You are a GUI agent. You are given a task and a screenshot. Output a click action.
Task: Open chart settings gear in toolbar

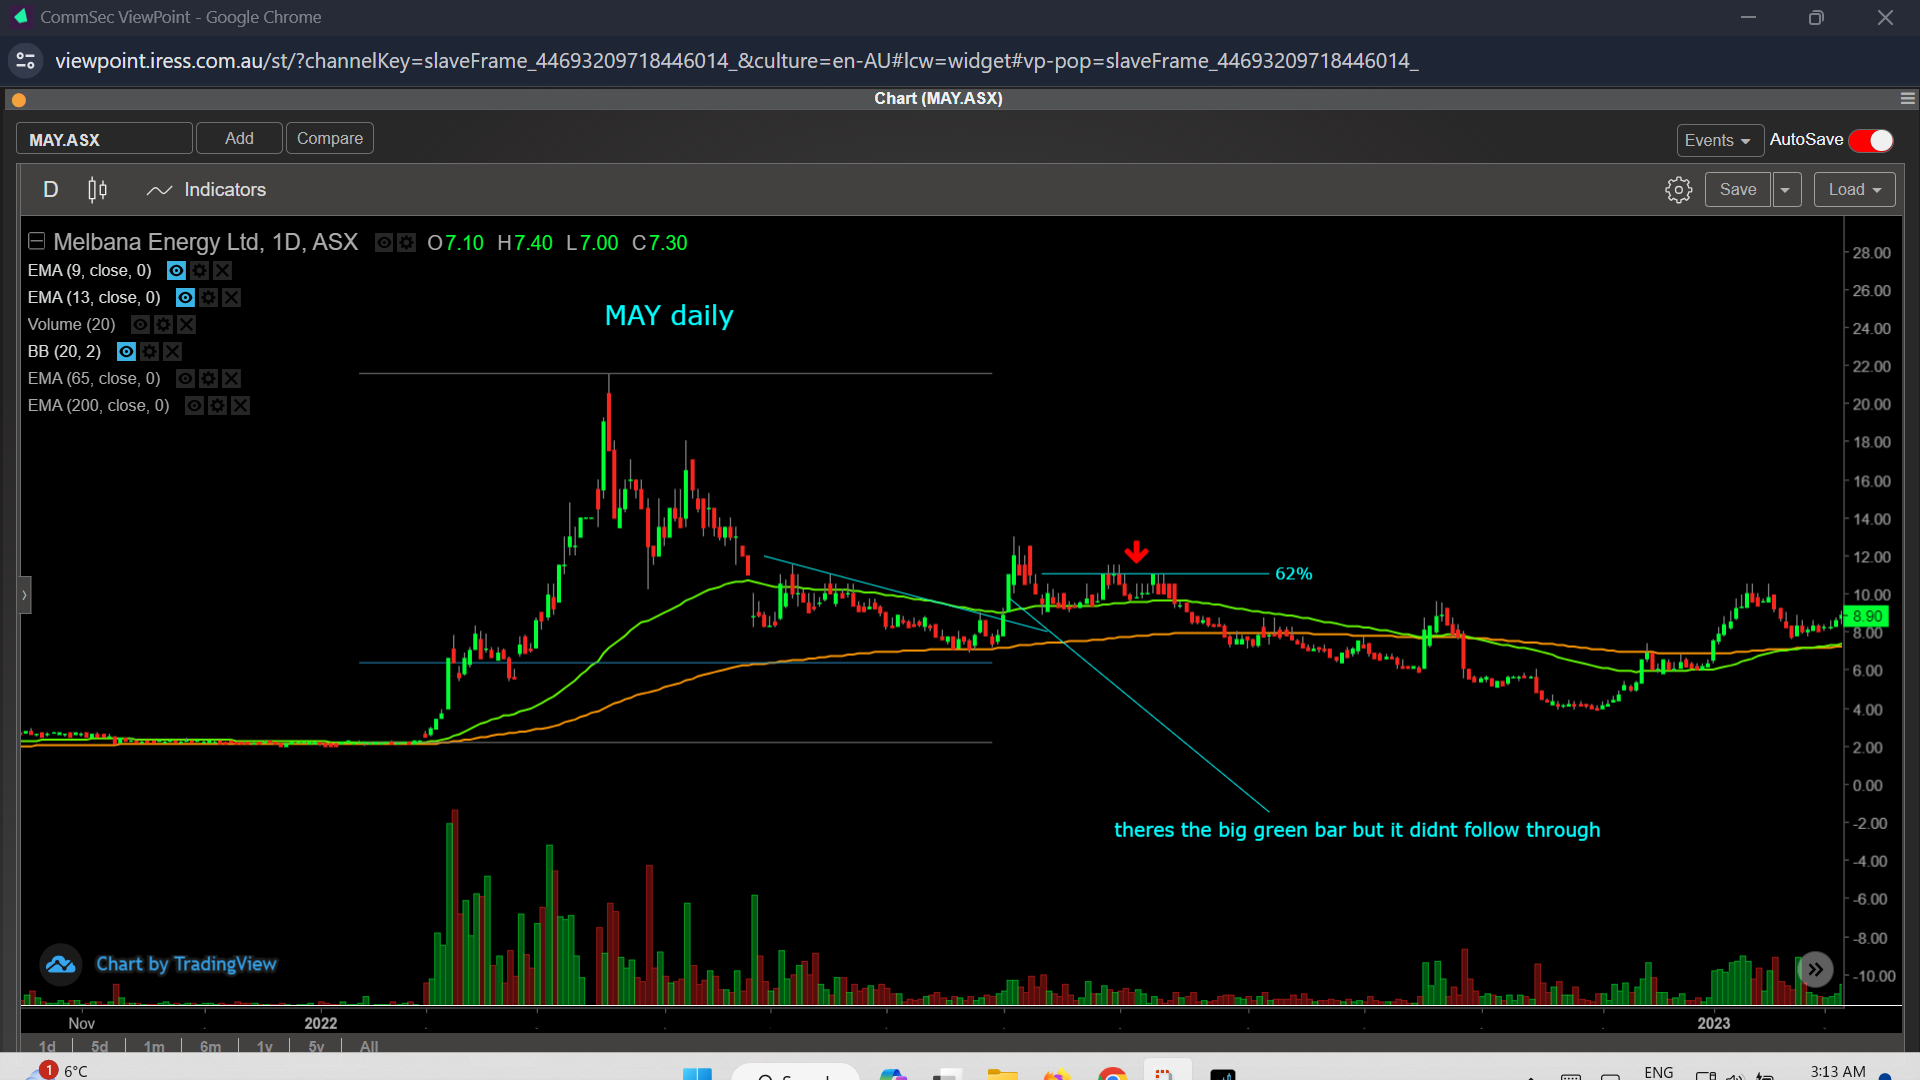[1679, 190]
